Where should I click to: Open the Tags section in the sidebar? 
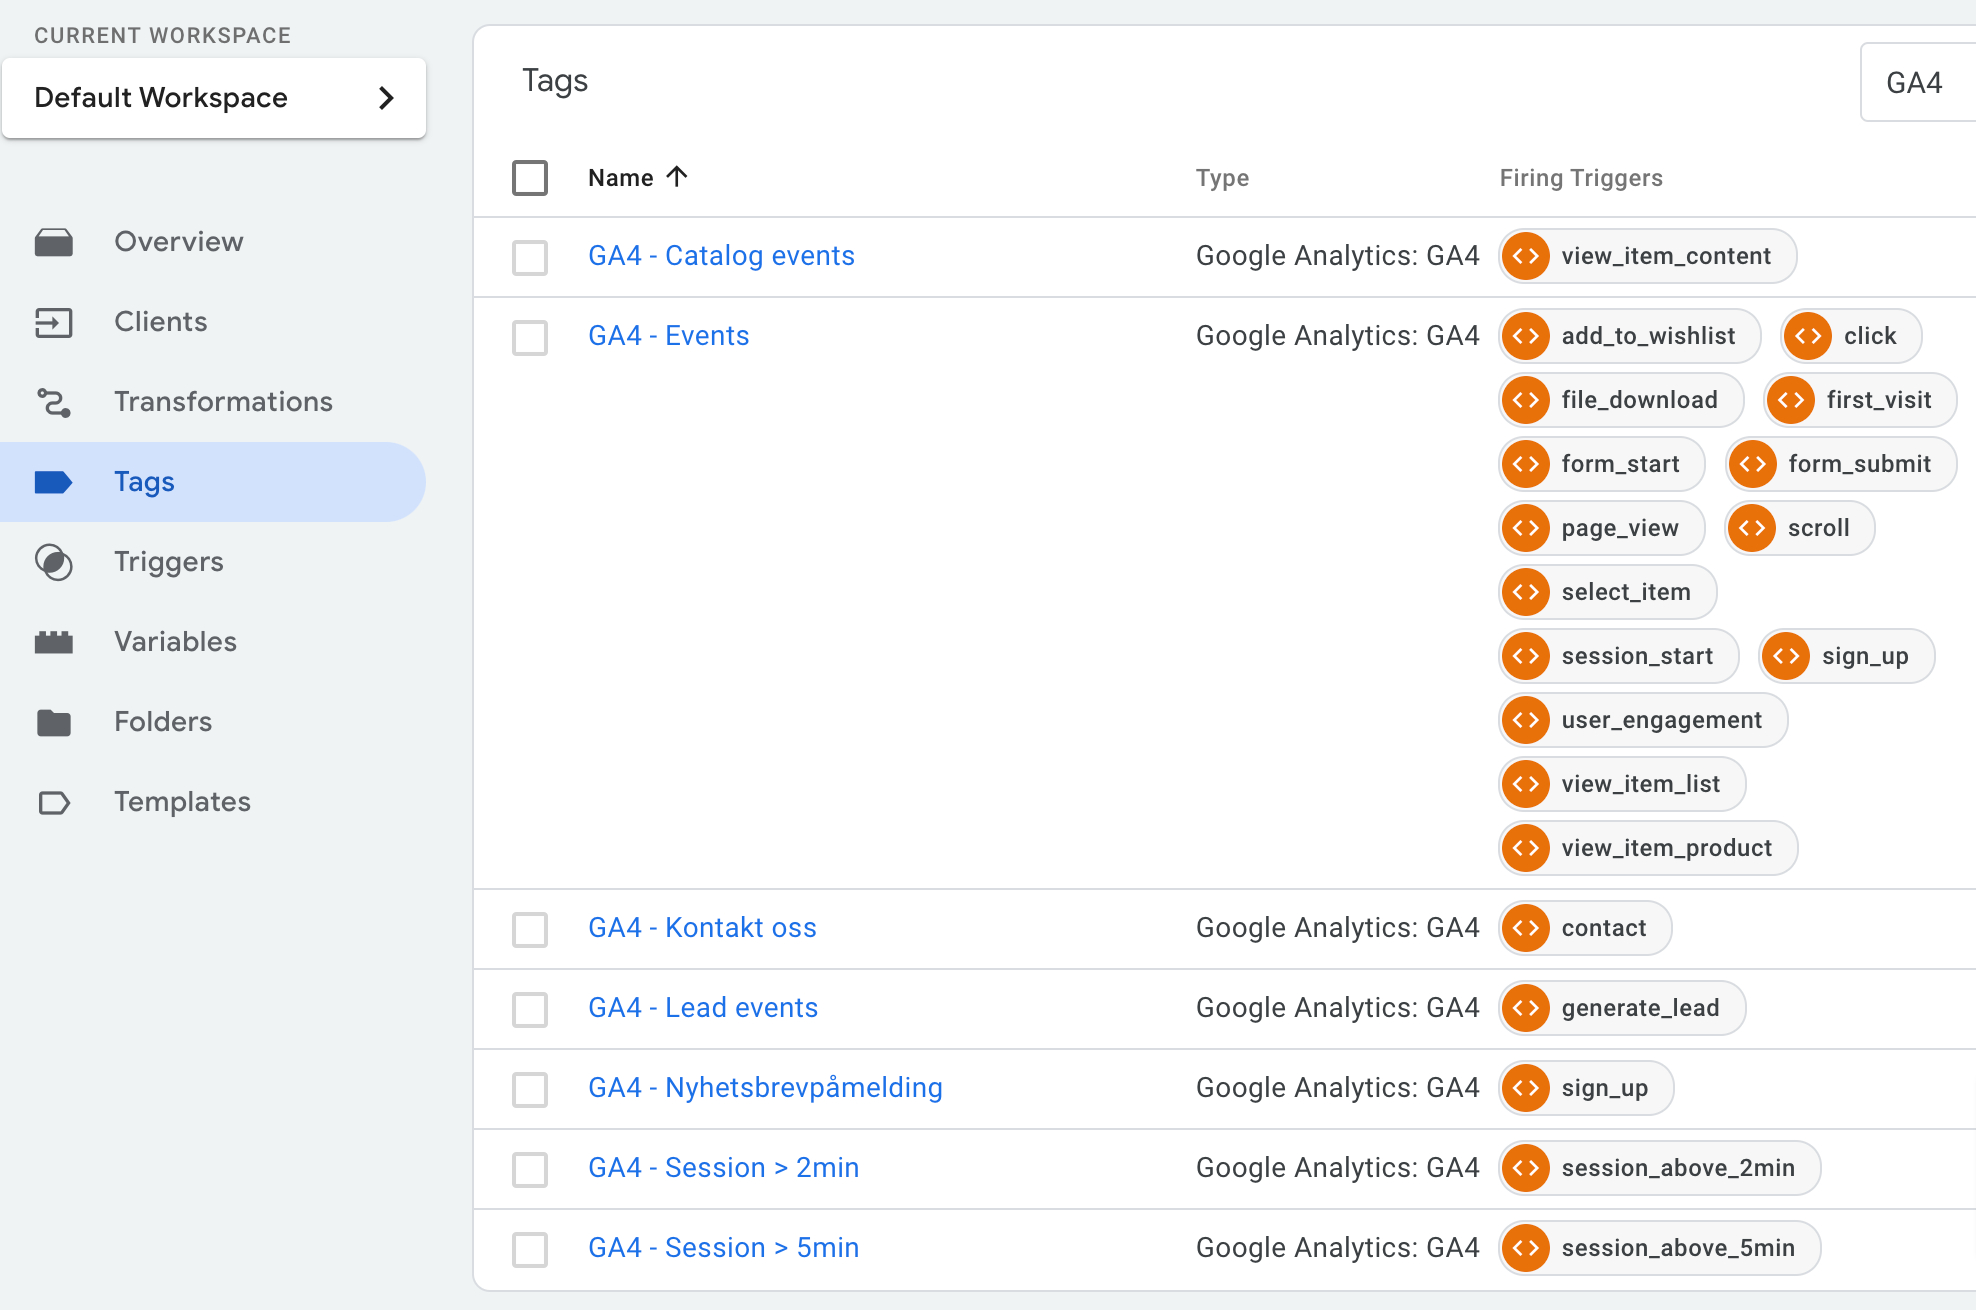144,482
